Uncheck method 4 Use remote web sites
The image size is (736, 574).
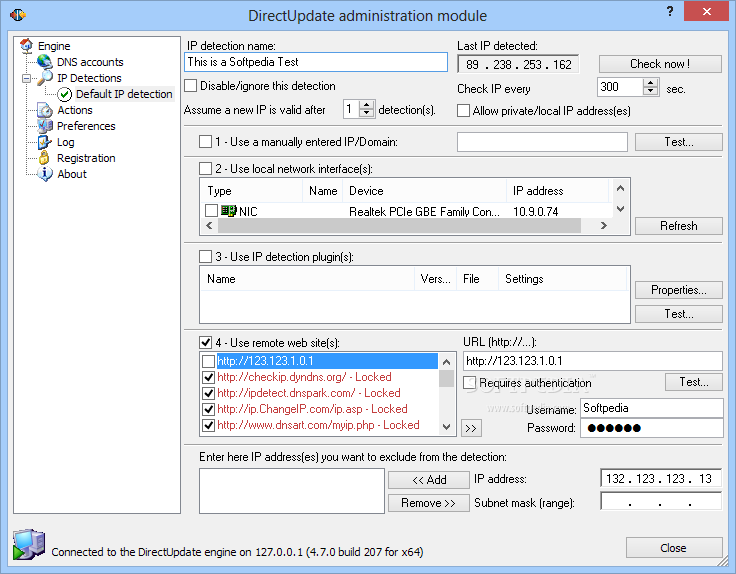click(x=206, y=342)
